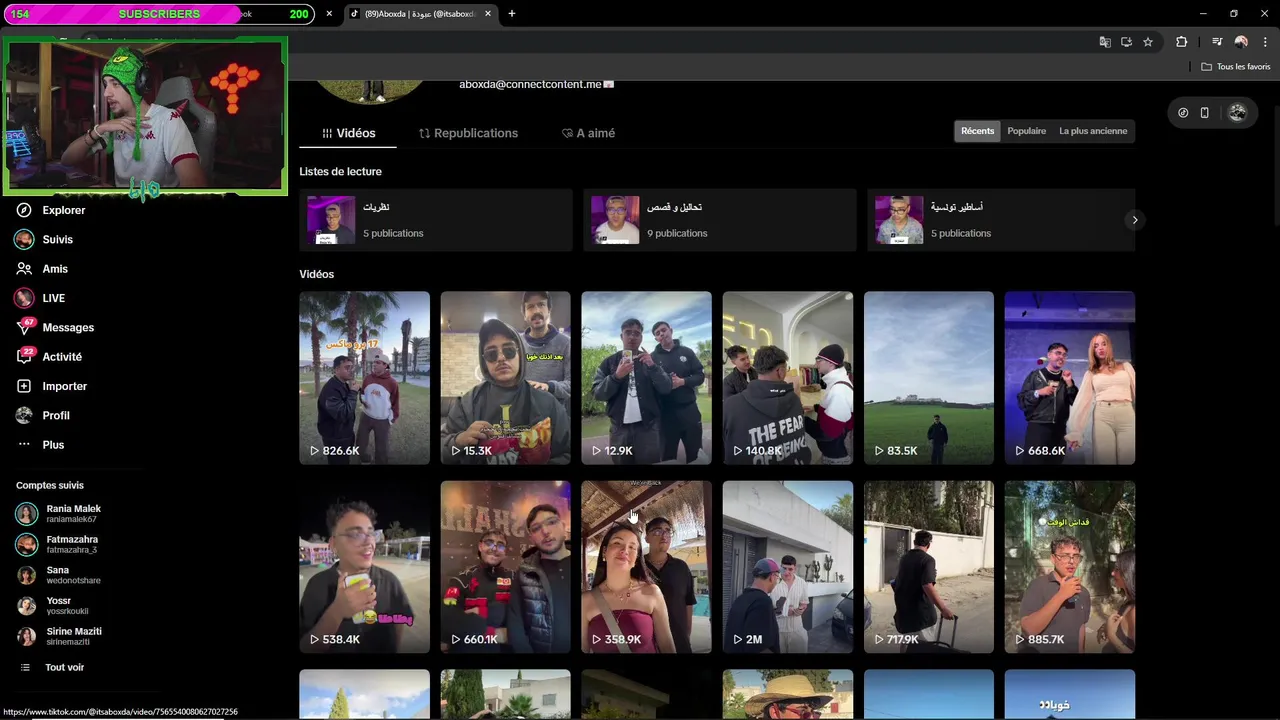This screenshot has width=1280, height=720.
Task: Sort videos by Récents
Action: click(977, 131)
